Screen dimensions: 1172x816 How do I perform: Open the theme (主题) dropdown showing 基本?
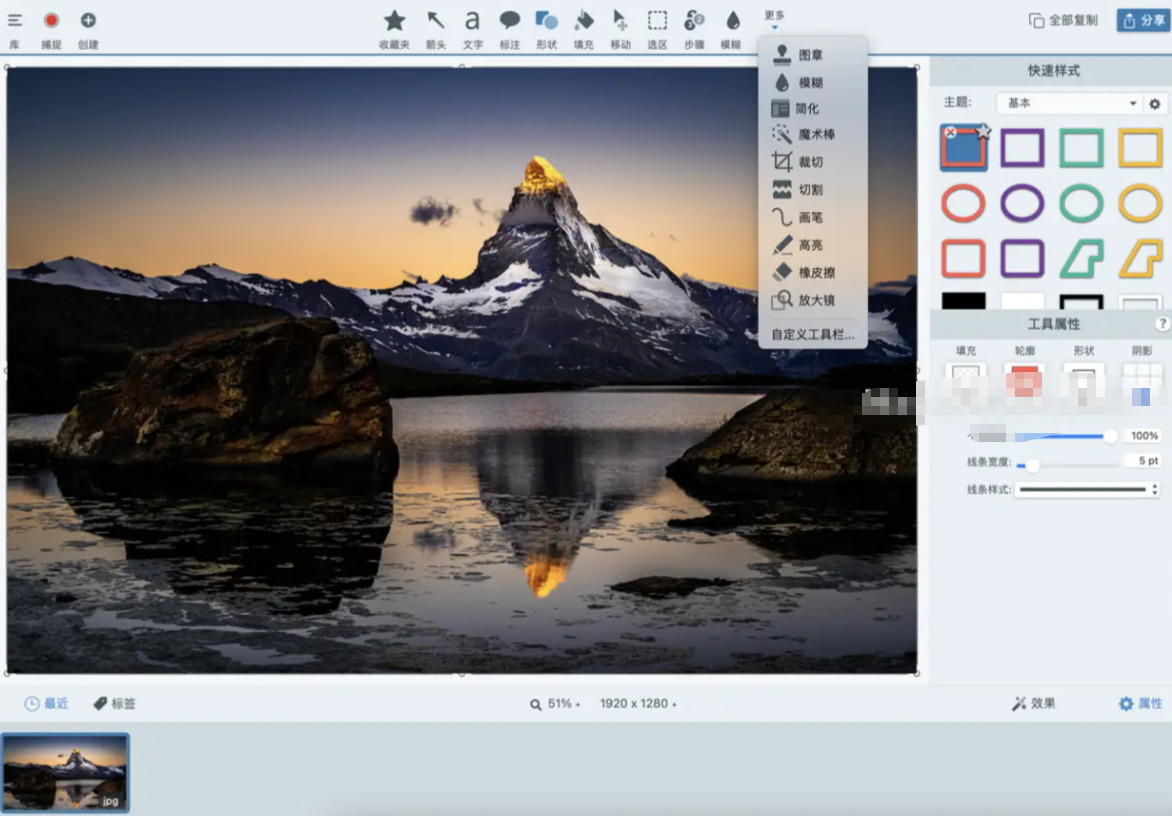point(1069,103)
